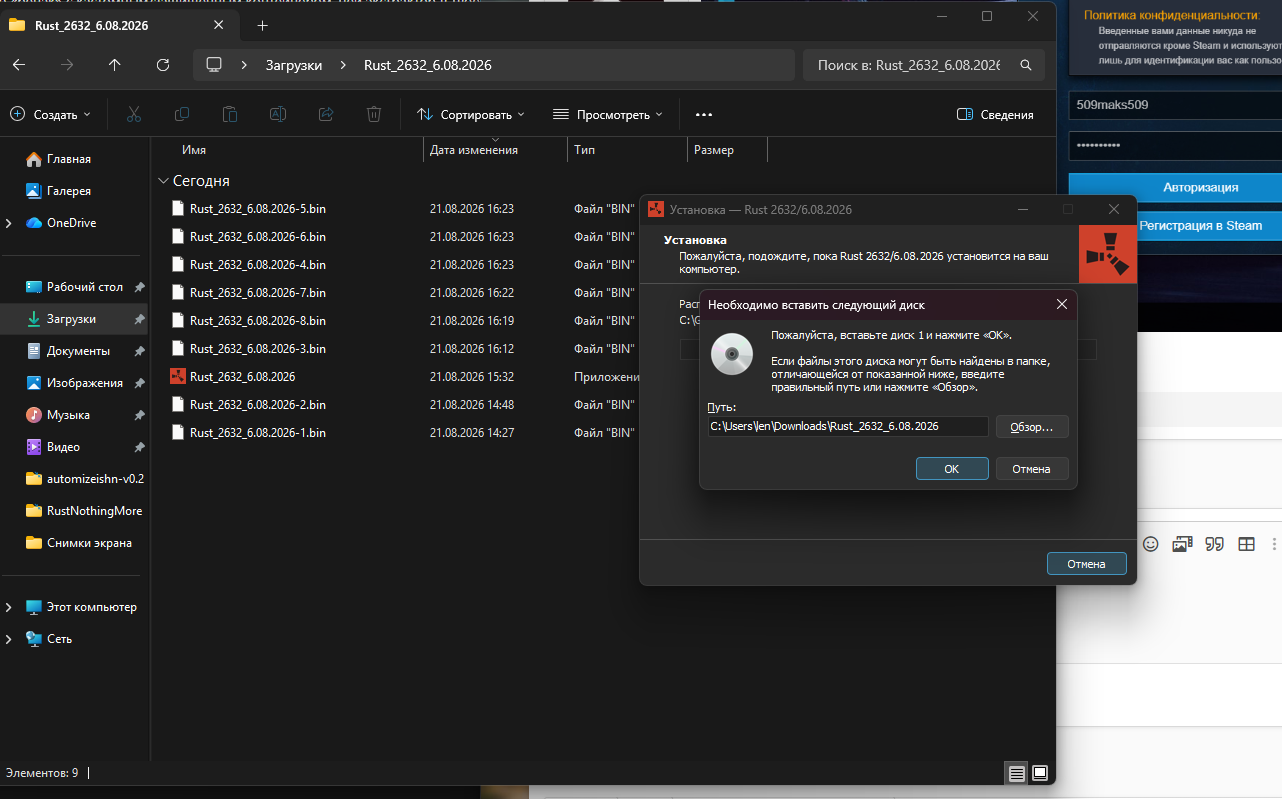Click the Copy icon in Explorer toolbar
1282x799 pixels.
click(x=182, y=114)
